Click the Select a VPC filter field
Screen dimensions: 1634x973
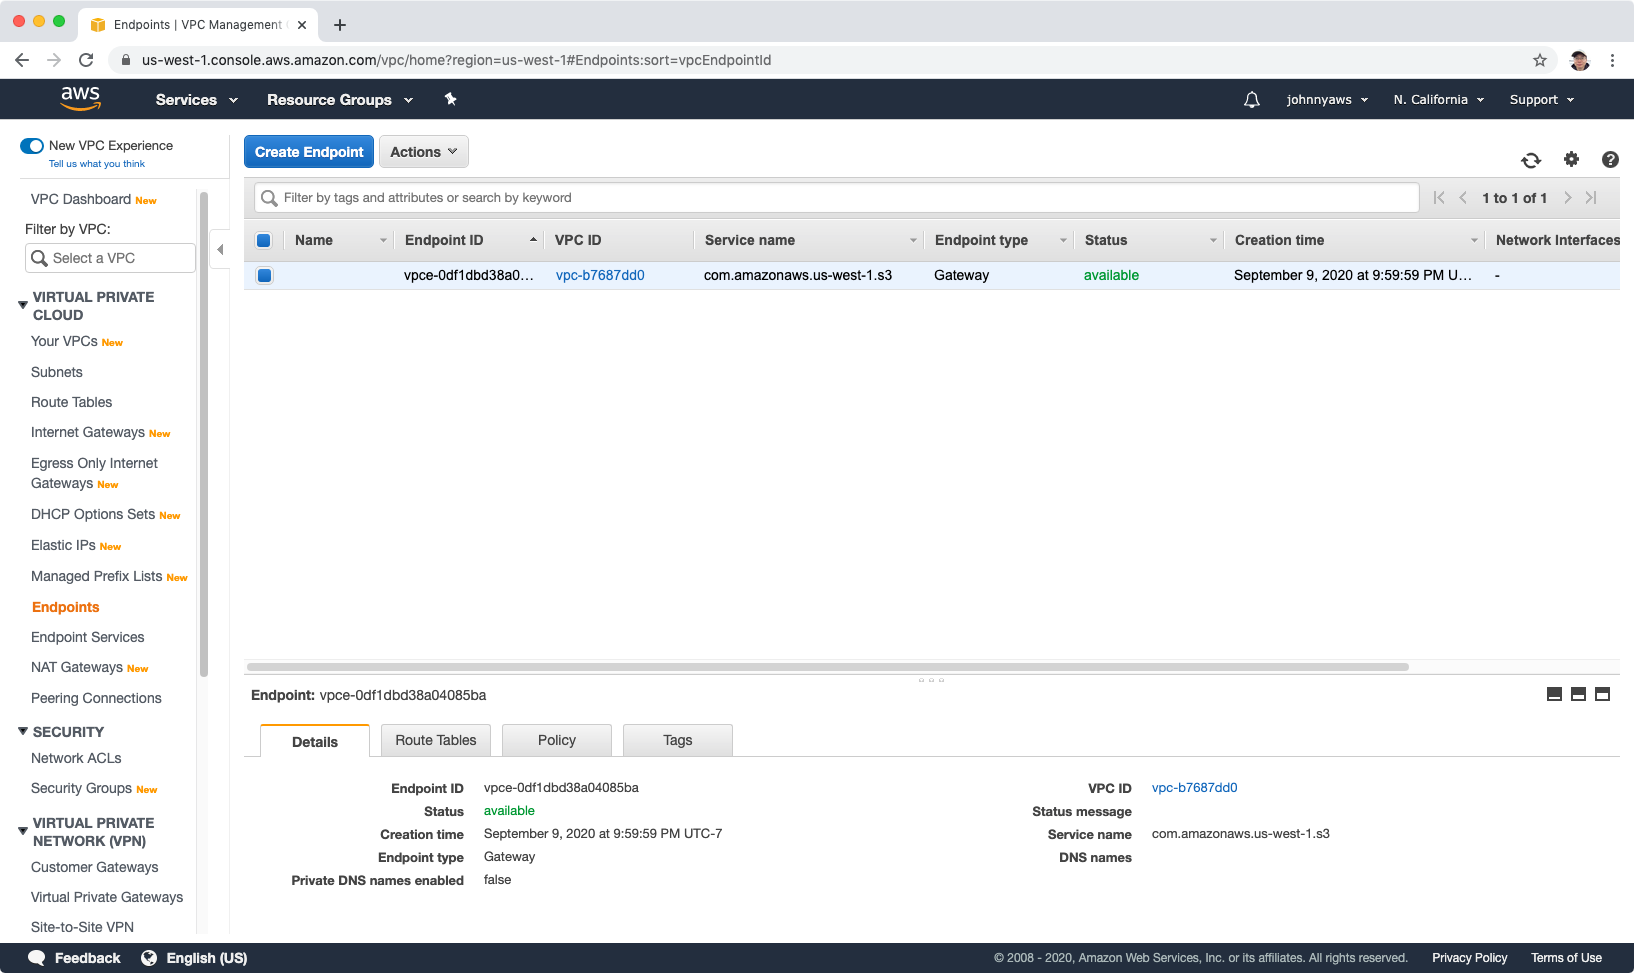point(110,258)
